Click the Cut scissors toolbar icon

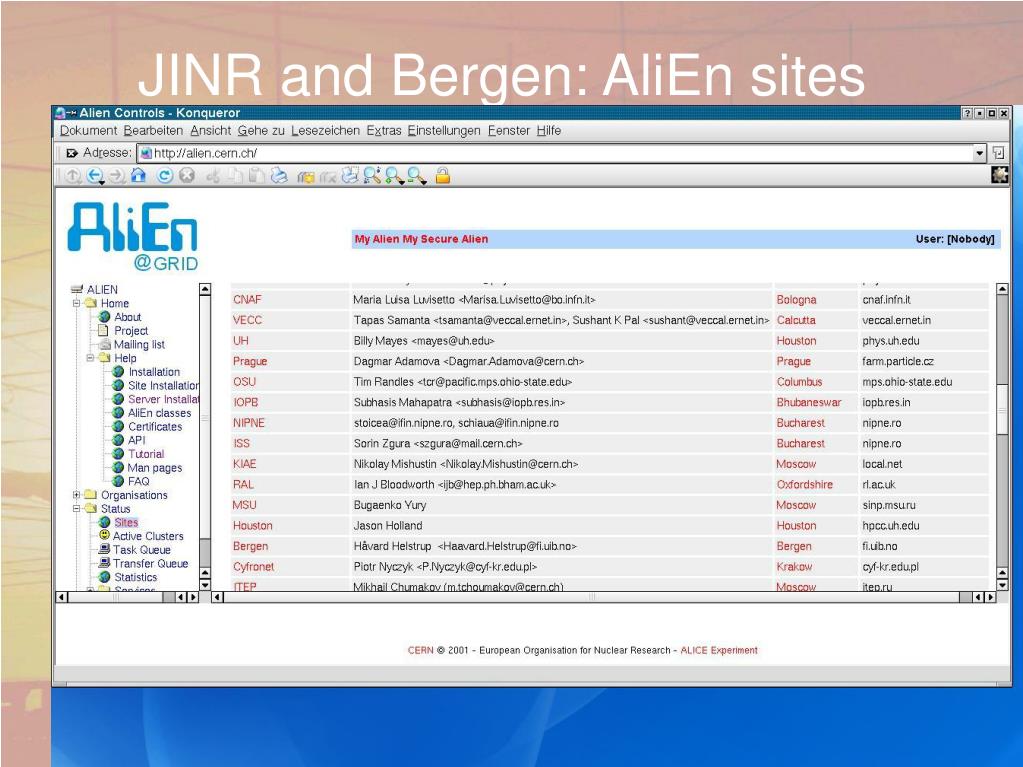pyautogui.click(x=213, y=175)
